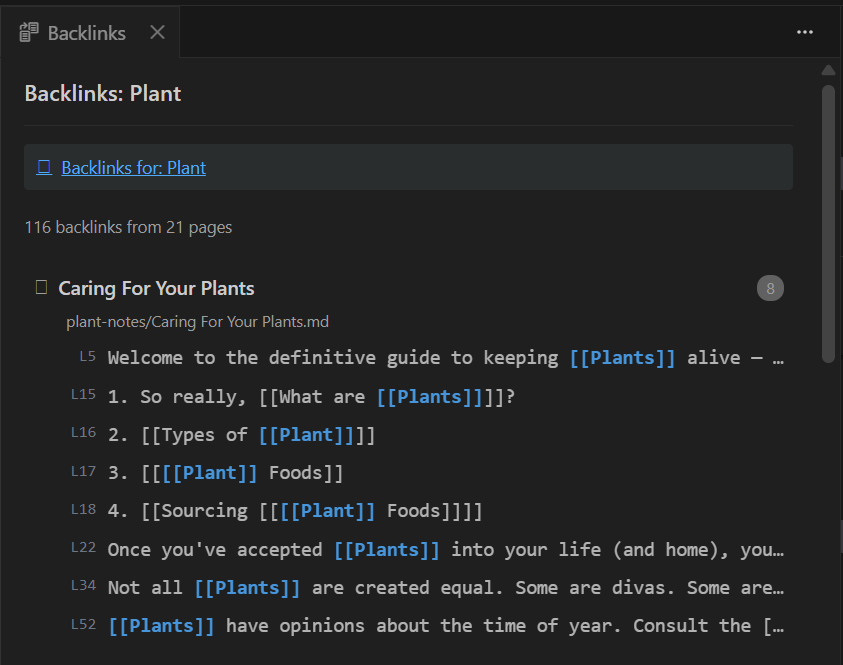Open the [[Plants]] wikilink on line 22
The height and width of the screenshot is (665, 843).
(x=387, y=548)
